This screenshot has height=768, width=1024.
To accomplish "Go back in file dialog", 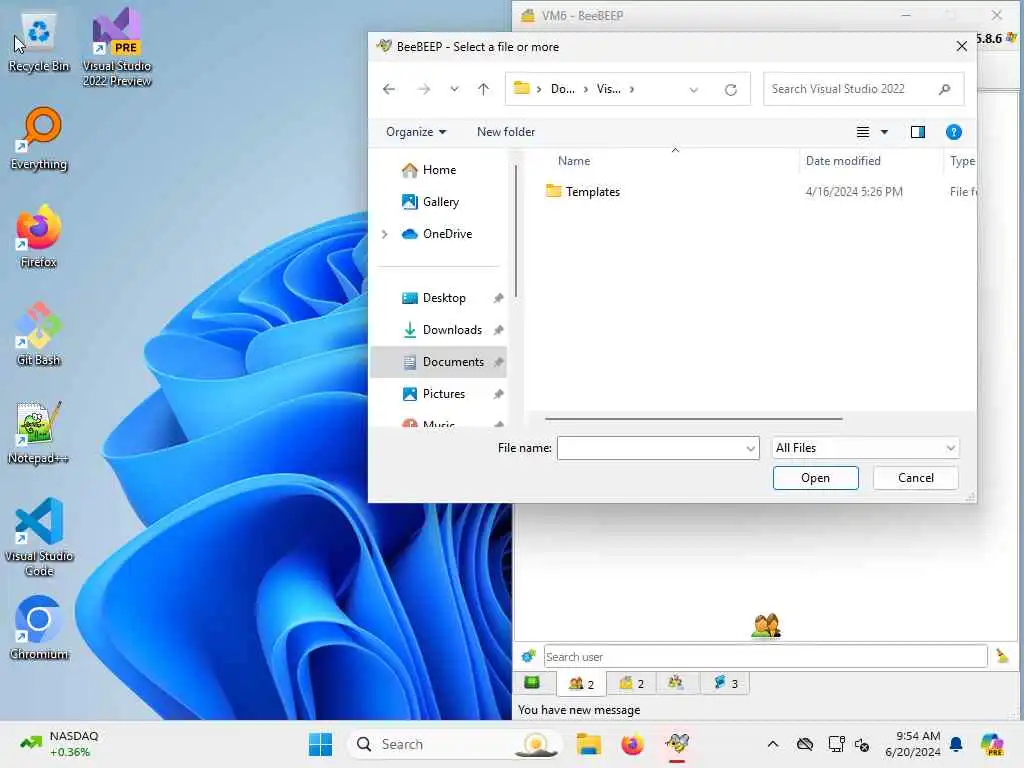I will pyautogui.click(x=389, y=89).
